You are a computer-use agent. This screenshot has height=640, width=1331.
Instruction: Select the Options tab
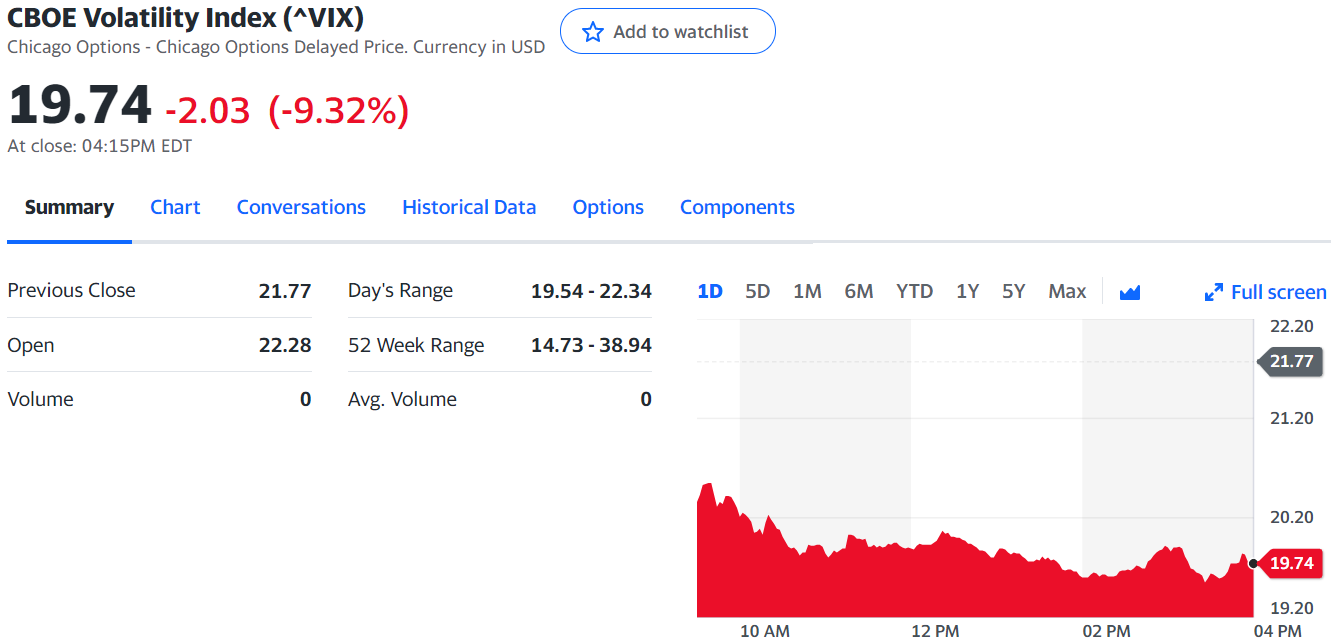click(x=608, y=207)
